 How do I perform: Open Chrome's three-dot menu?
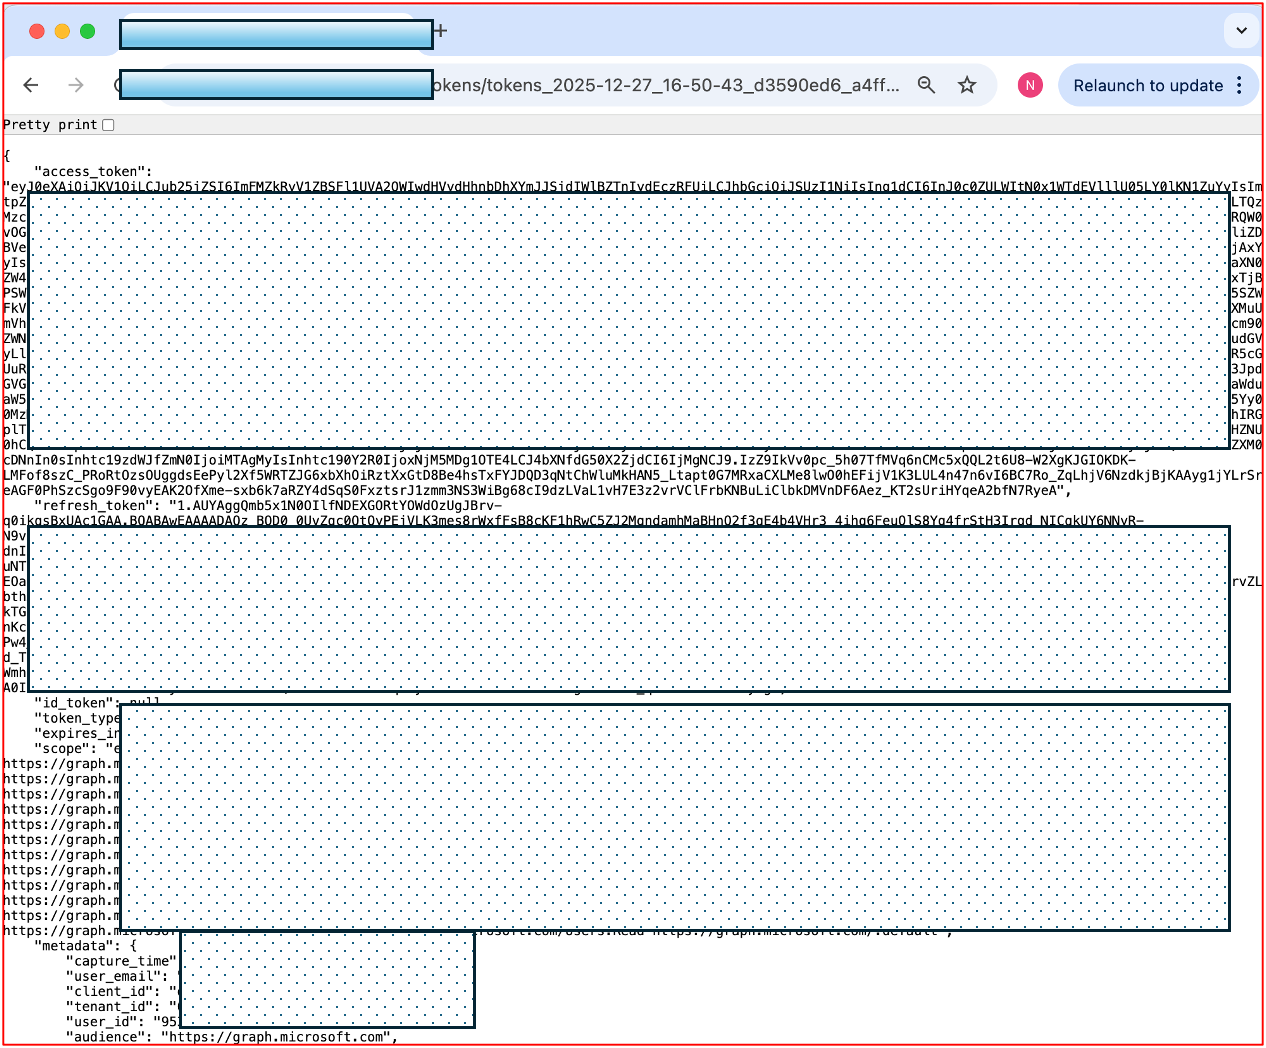pos(1240,85)
